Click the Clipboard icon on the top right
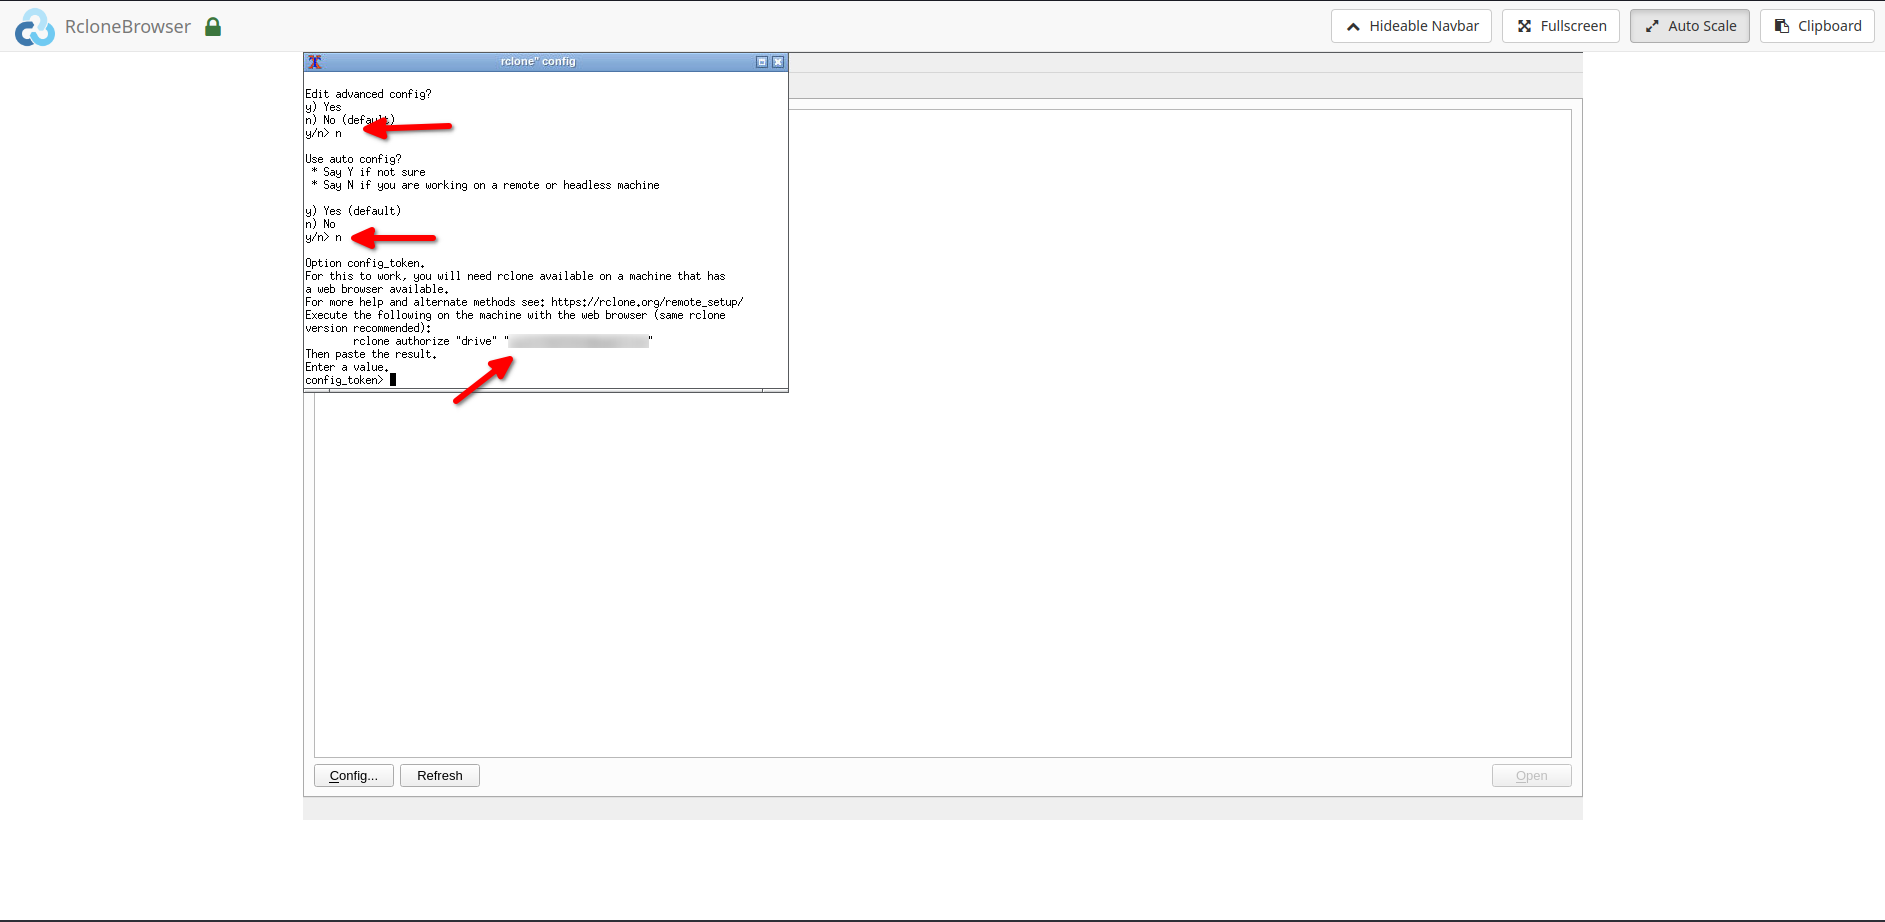 pyautogui.click(x=1781, y=25)
